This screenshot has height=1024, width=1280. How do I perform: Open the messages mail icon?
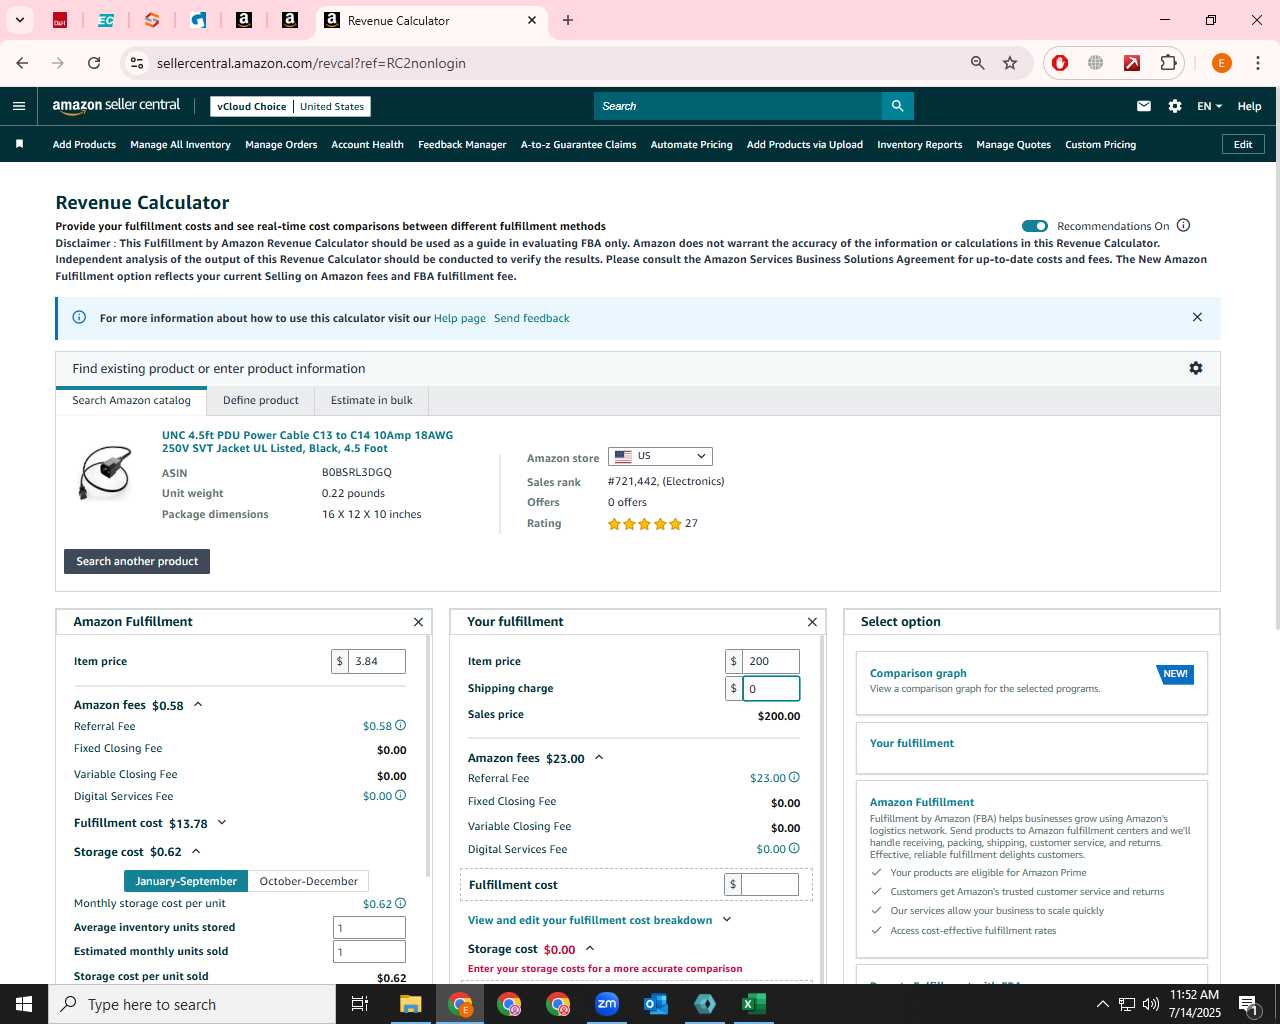(x=1144, y=106)
